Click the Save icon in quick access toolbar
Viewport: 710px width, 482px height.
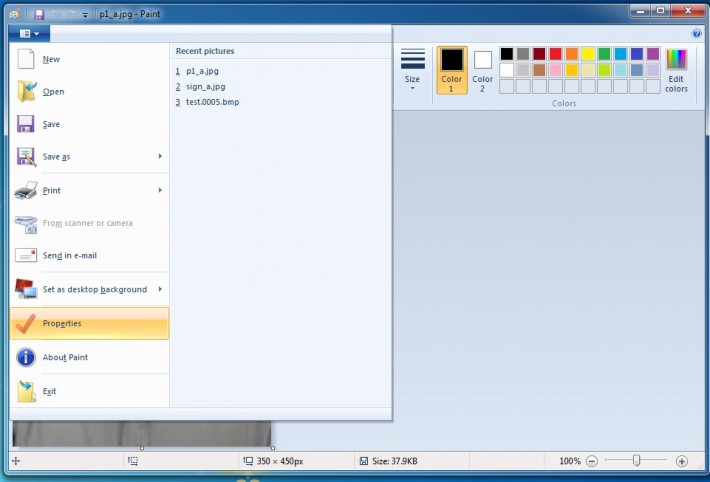[x=39, y=14]
